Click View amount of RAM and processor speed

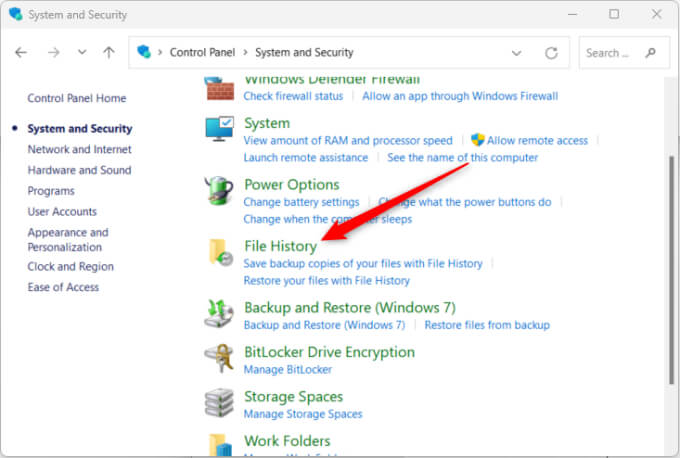[x=348, y=141]
